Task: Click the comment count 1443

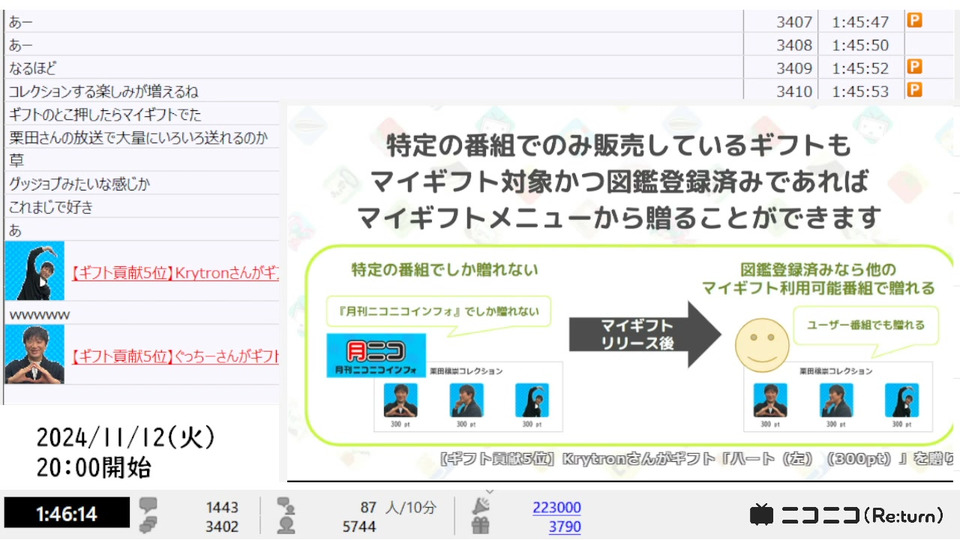Action: point(222,507)
